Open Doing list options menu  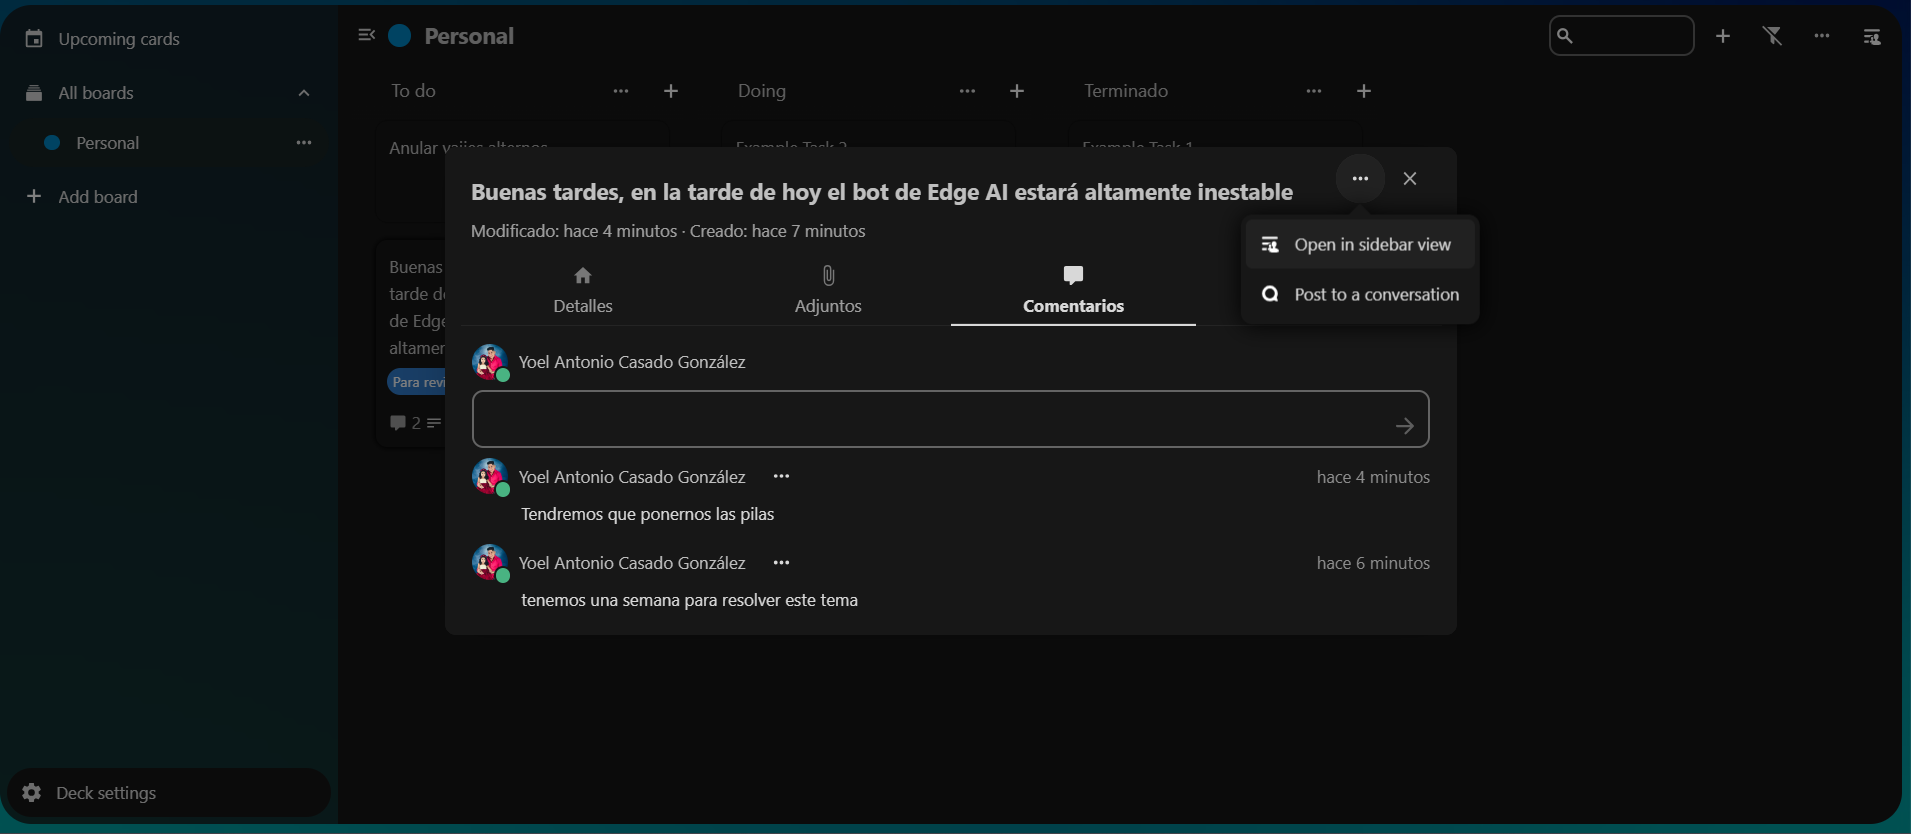pyautogui.click(x=967, y=91)
